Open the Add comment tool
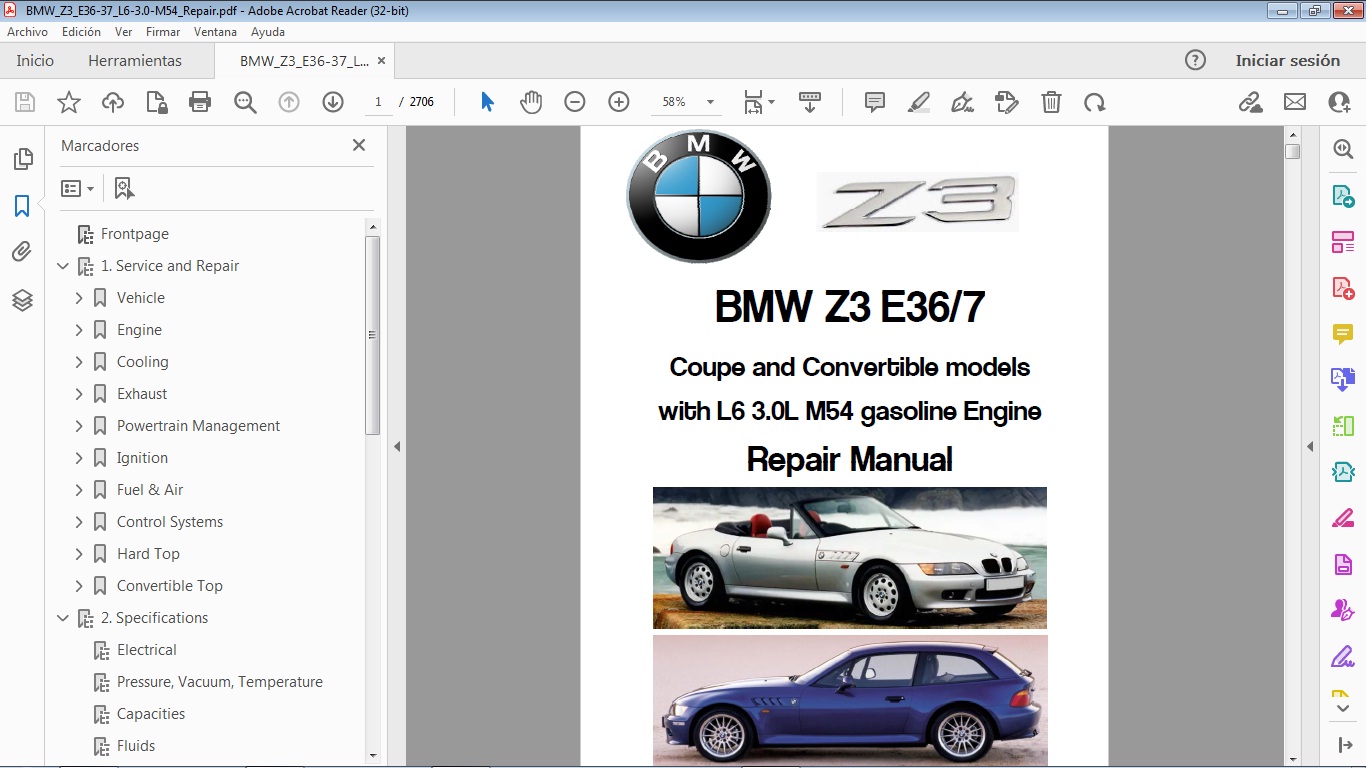 875,102
